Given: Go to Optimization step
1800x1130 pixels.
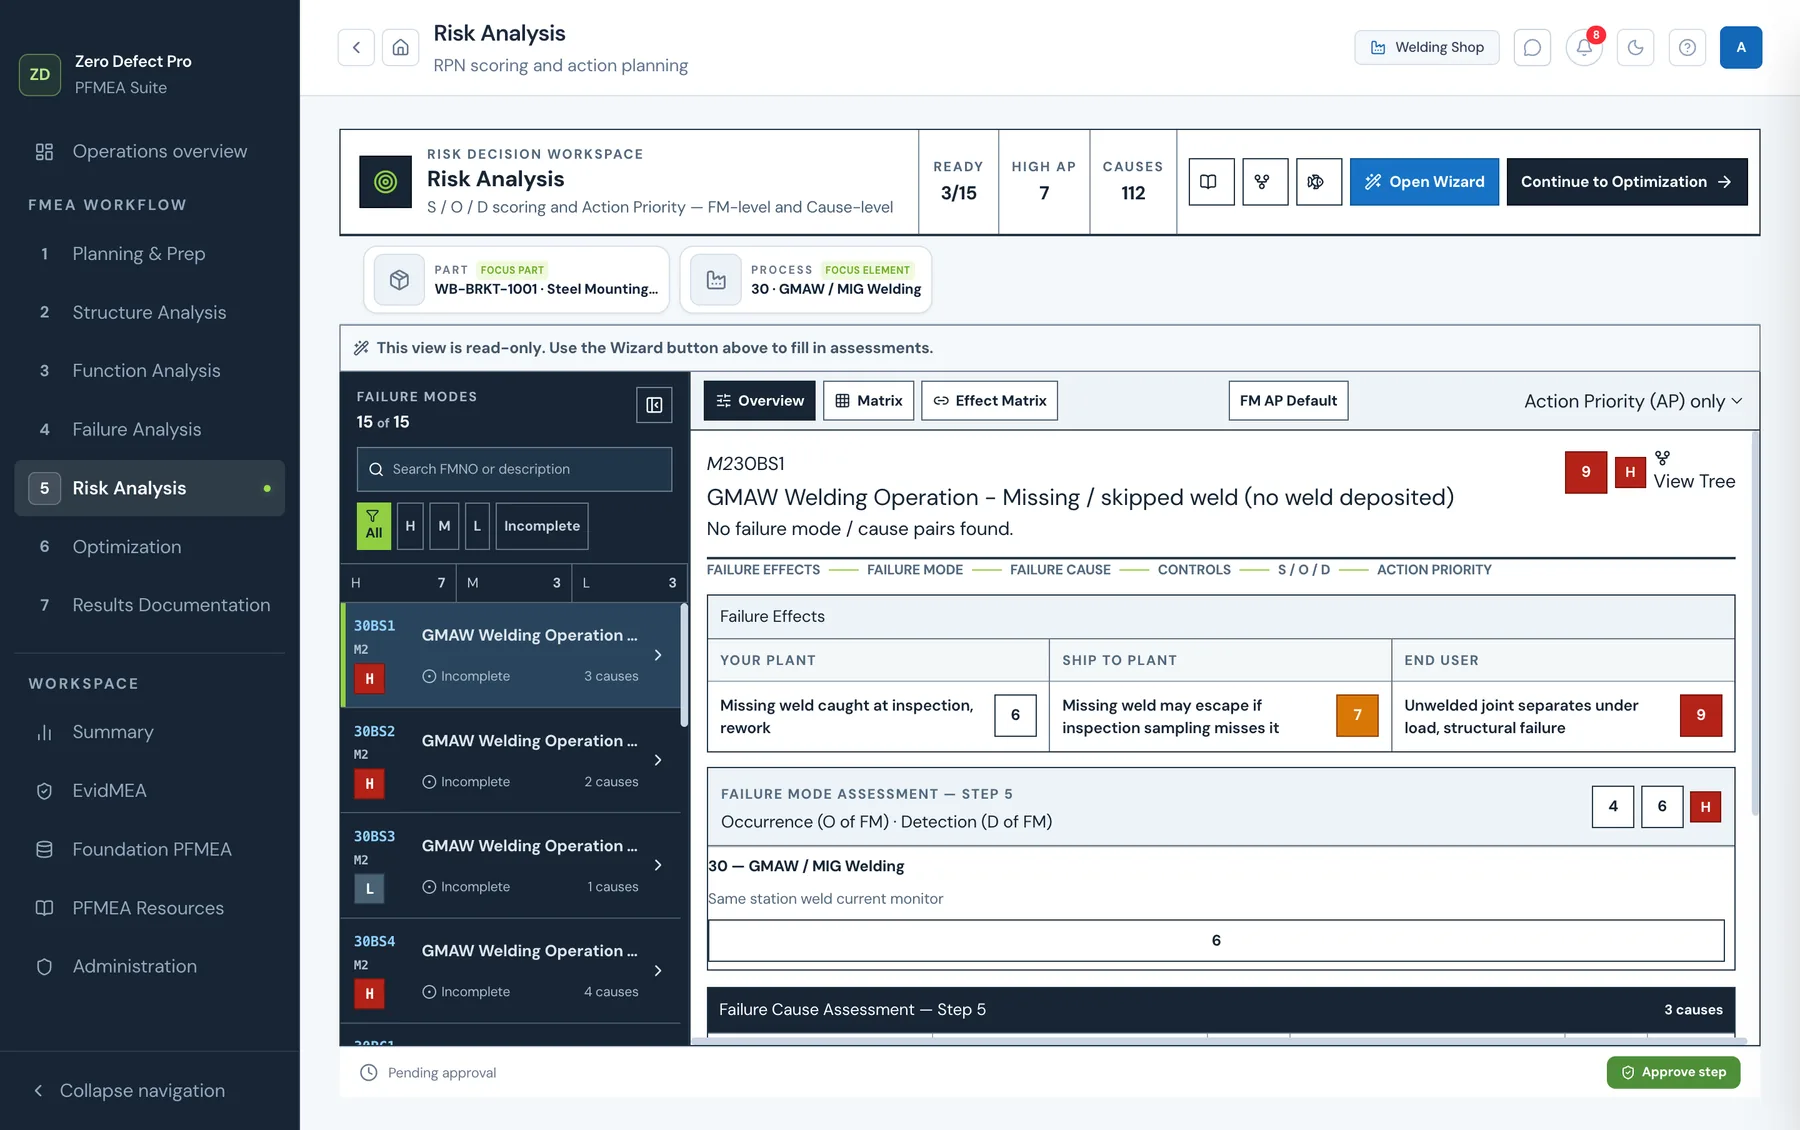Looking at the screenshot, I should (x=150, y=547).
